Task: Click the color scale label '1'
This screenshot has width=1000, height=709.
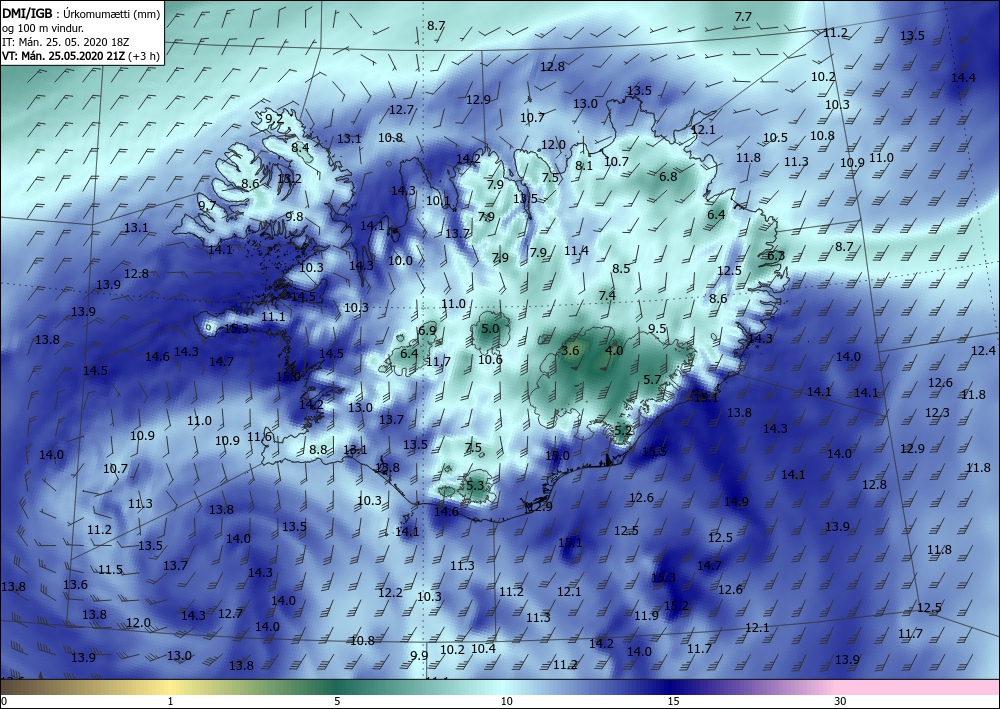Action: click(170, 701)
